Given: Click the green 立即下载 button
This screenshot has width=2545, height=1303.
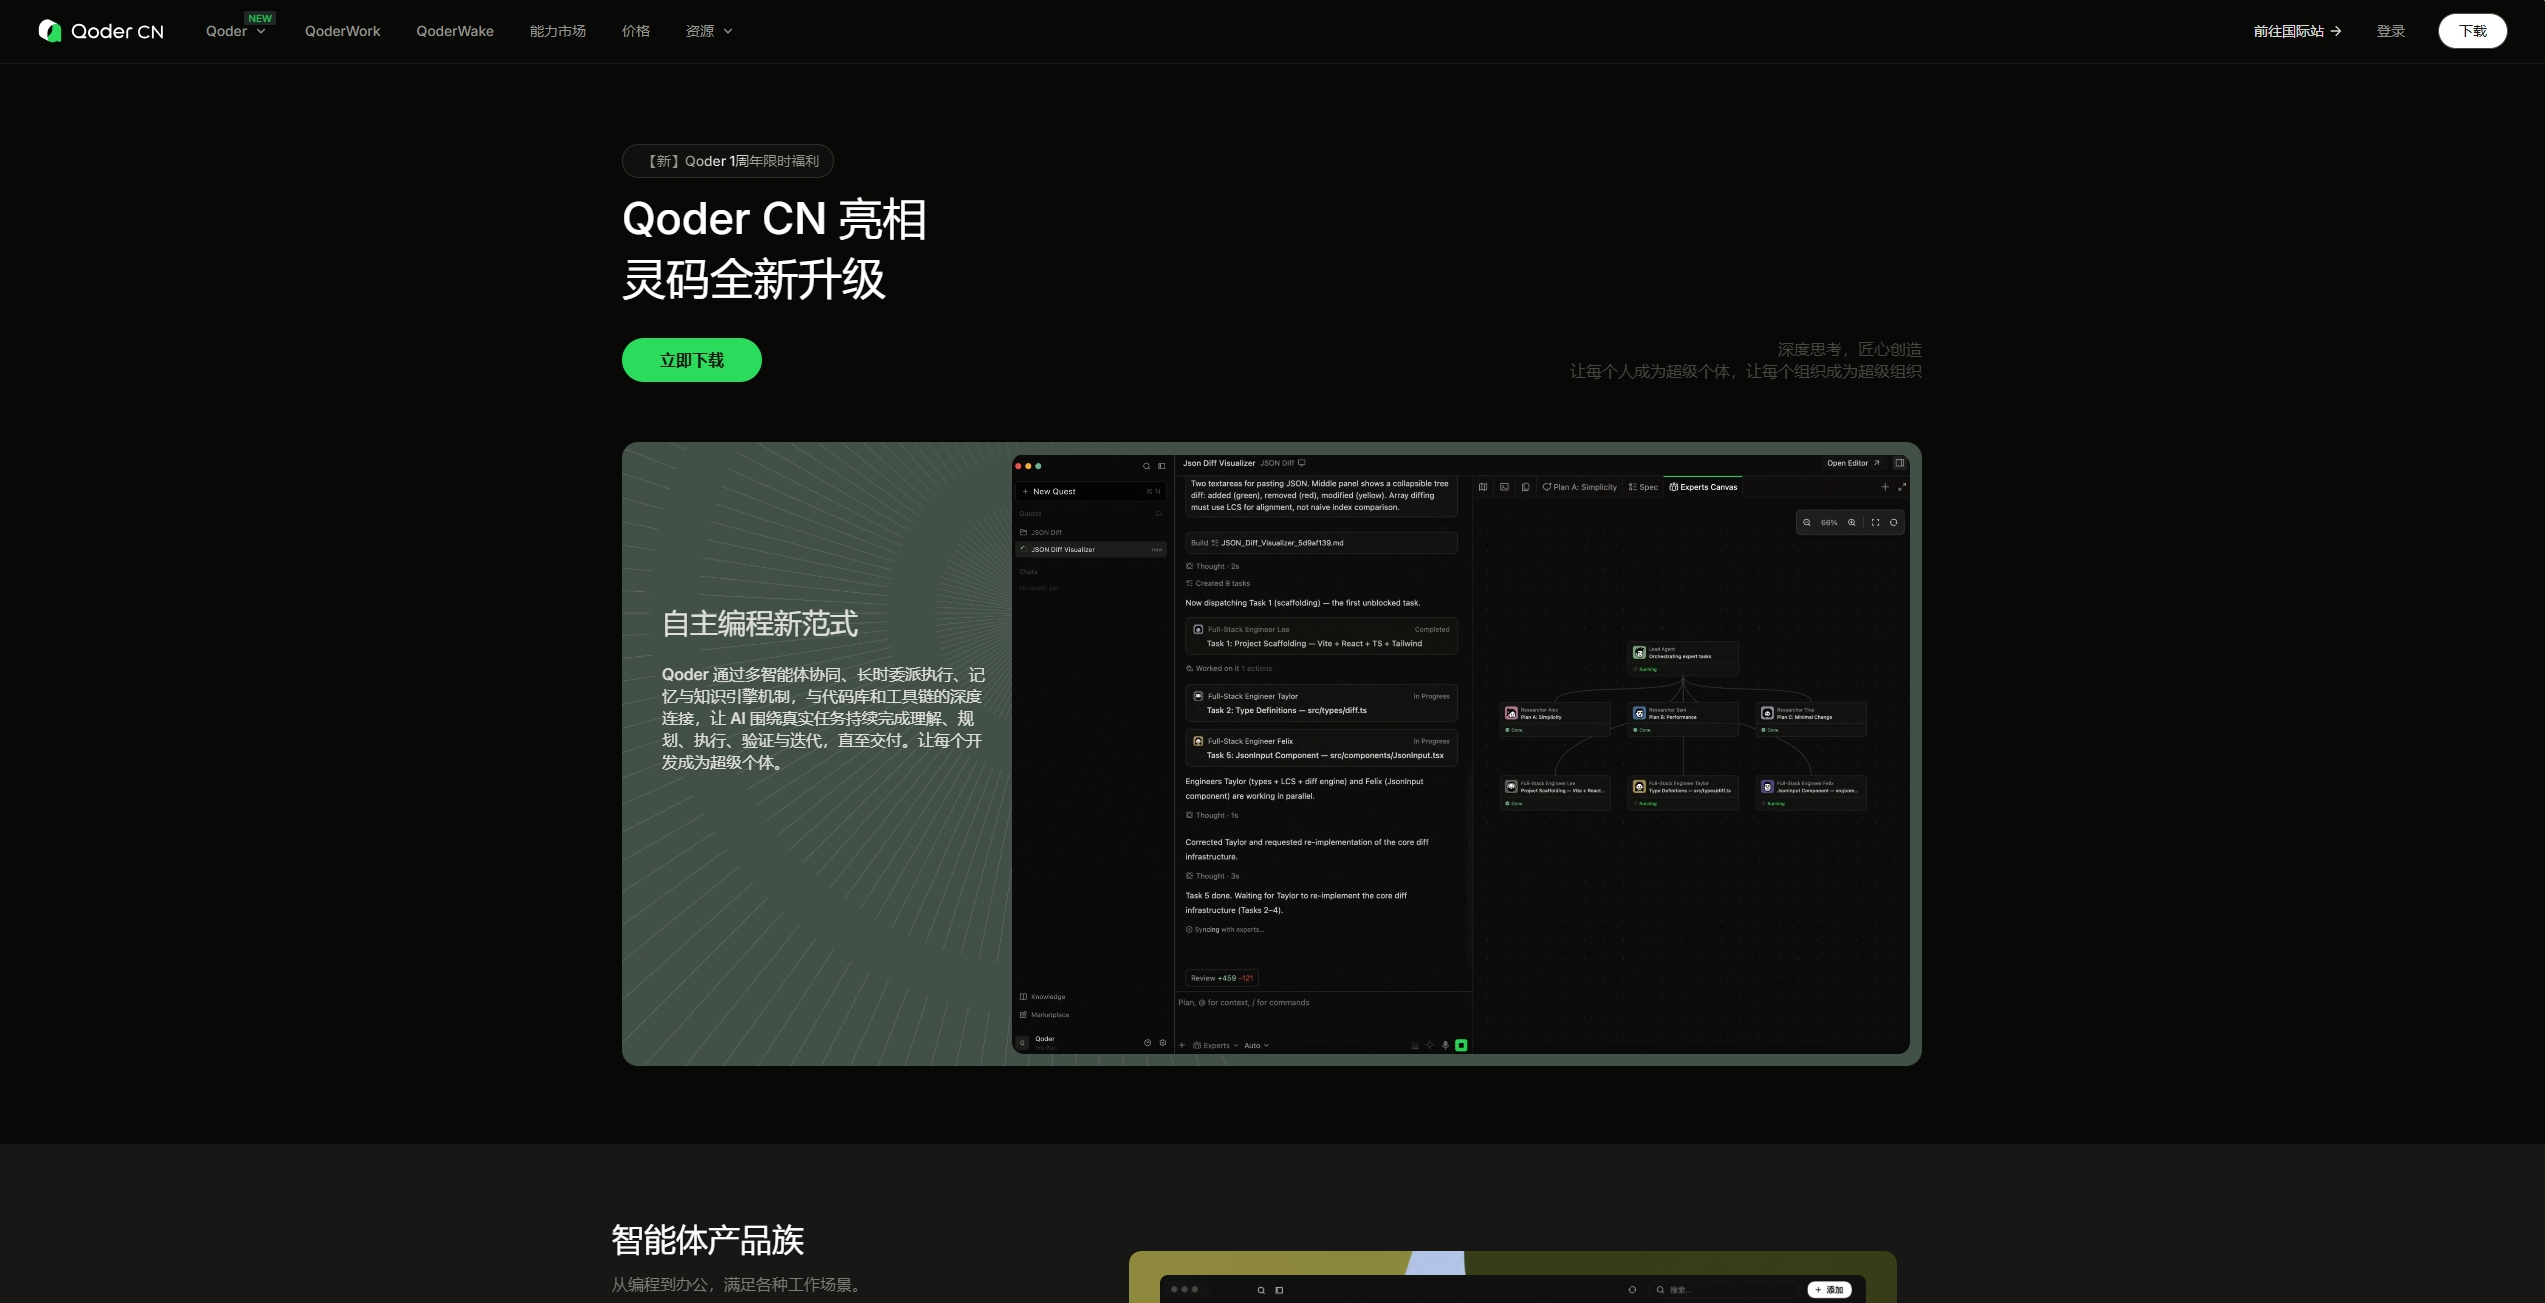Looking at the screenshot, I should 692,360.
